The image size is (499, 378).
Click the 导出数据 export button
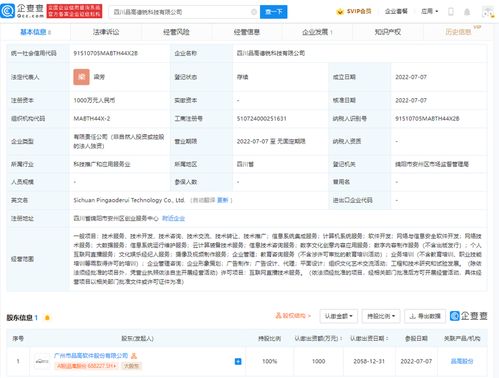tap(425, 316)
